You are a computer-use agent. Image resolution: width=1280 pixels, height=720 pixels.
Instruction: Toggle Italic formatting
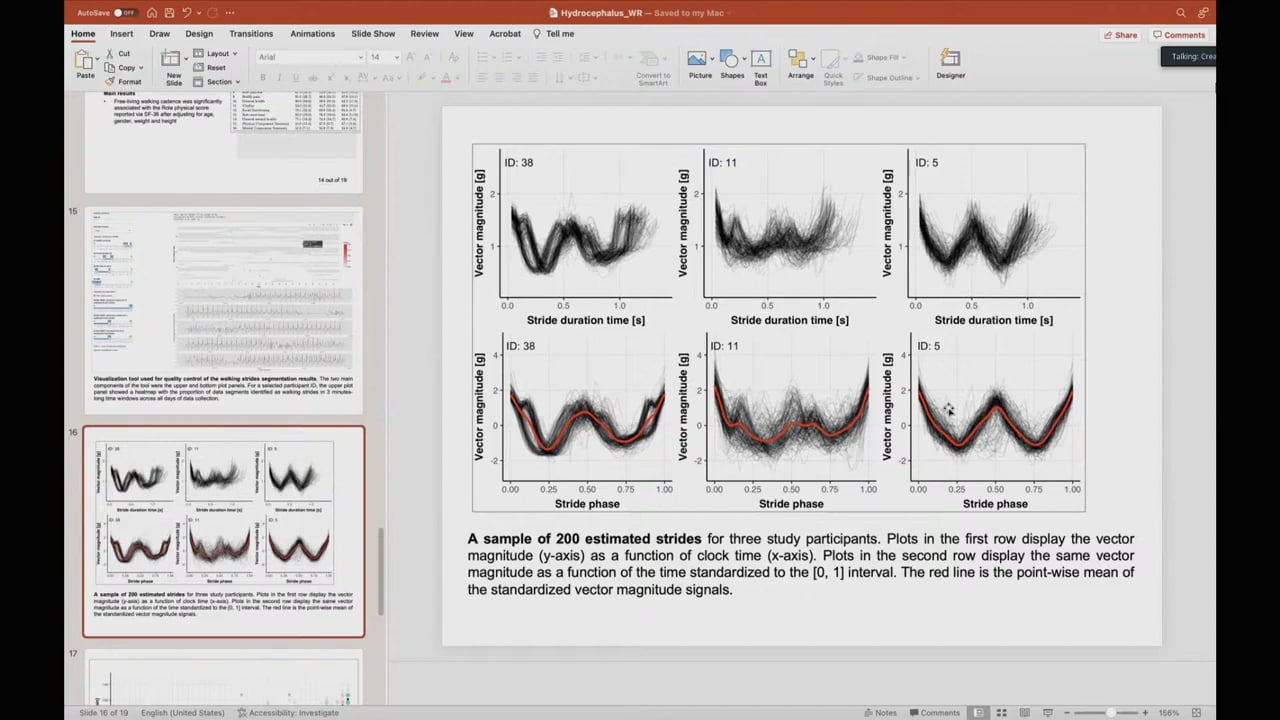point(279,77)
